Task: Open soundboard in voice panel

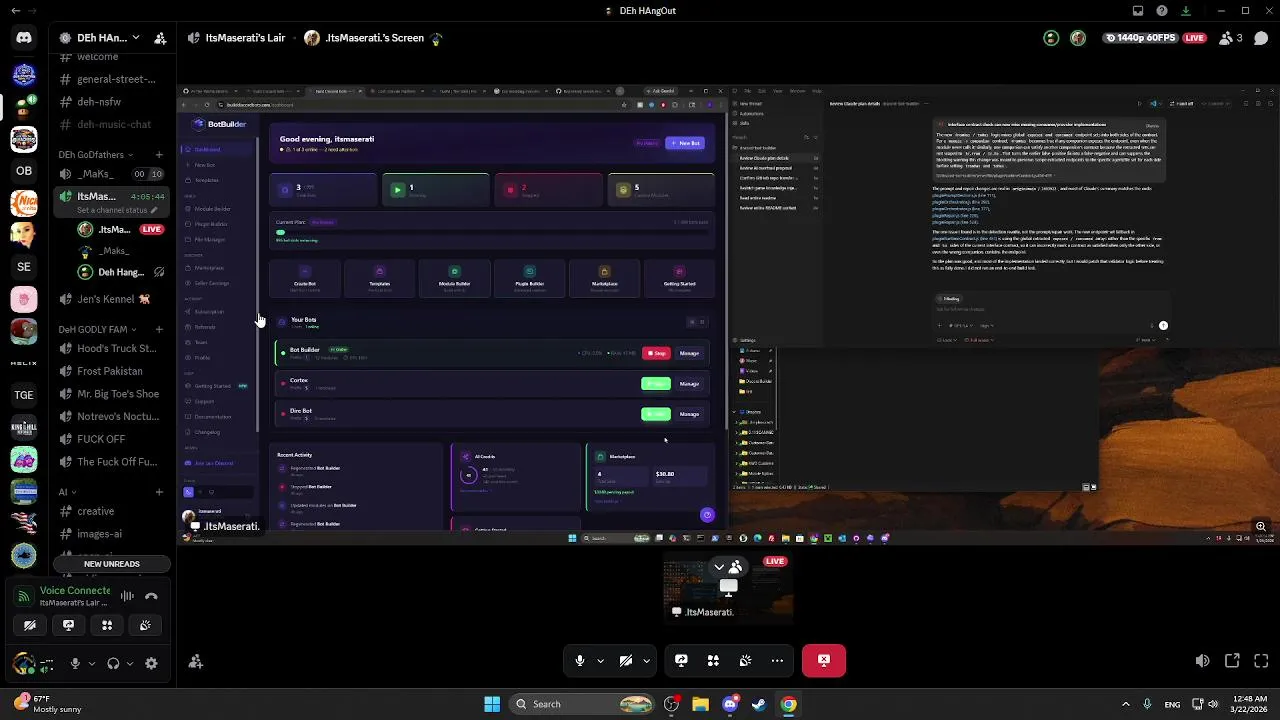Action: [x=145, y=625]
